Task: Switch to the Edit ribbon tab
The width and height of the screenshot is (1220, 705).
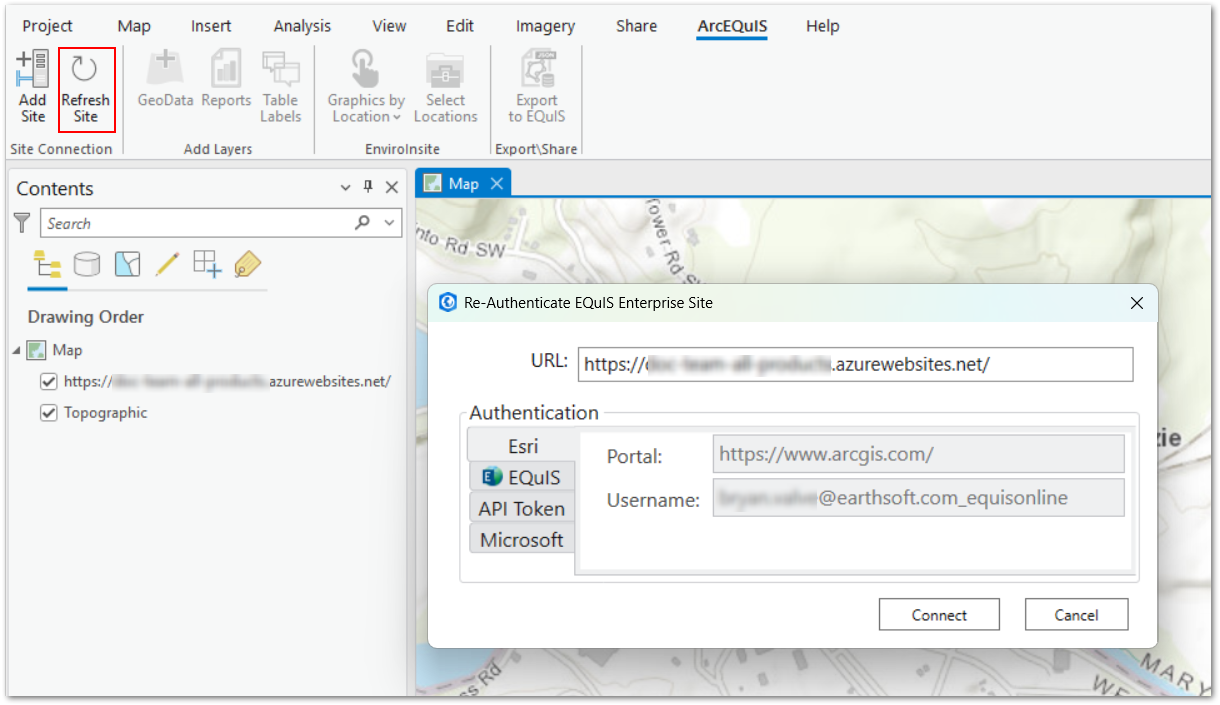Action: 460,26
